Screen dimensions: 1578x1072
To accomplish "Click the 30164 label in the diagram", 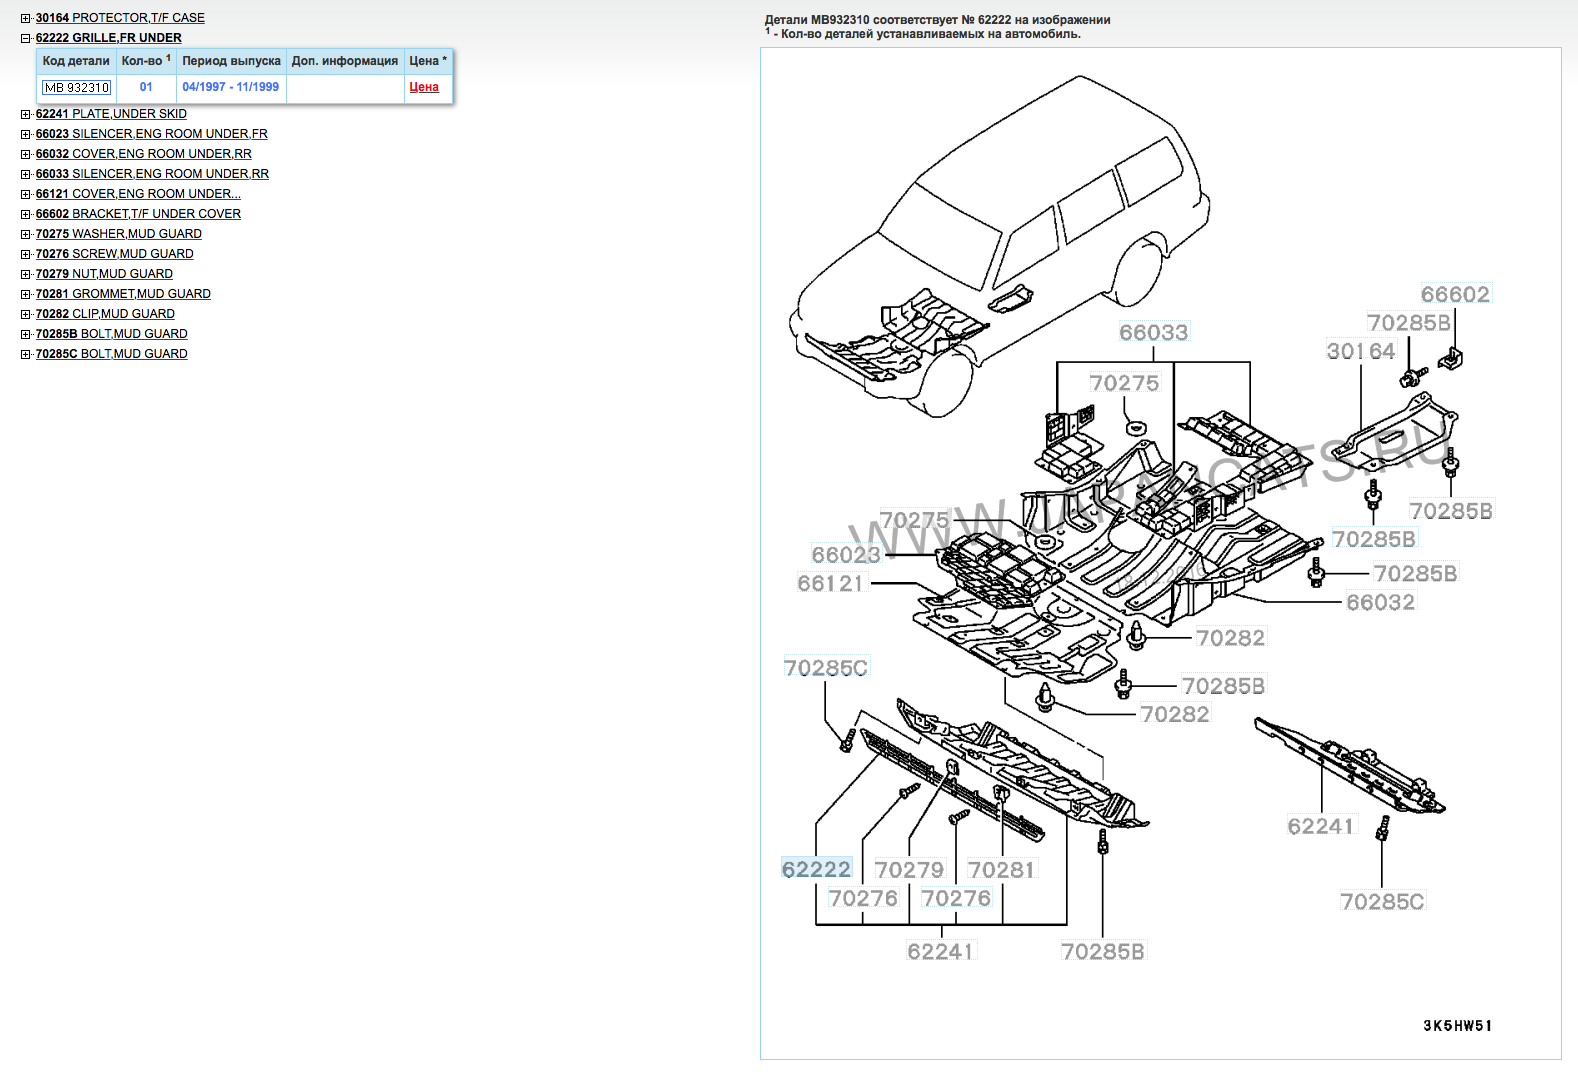I will pyautogui.click(x=1360, y=351).
